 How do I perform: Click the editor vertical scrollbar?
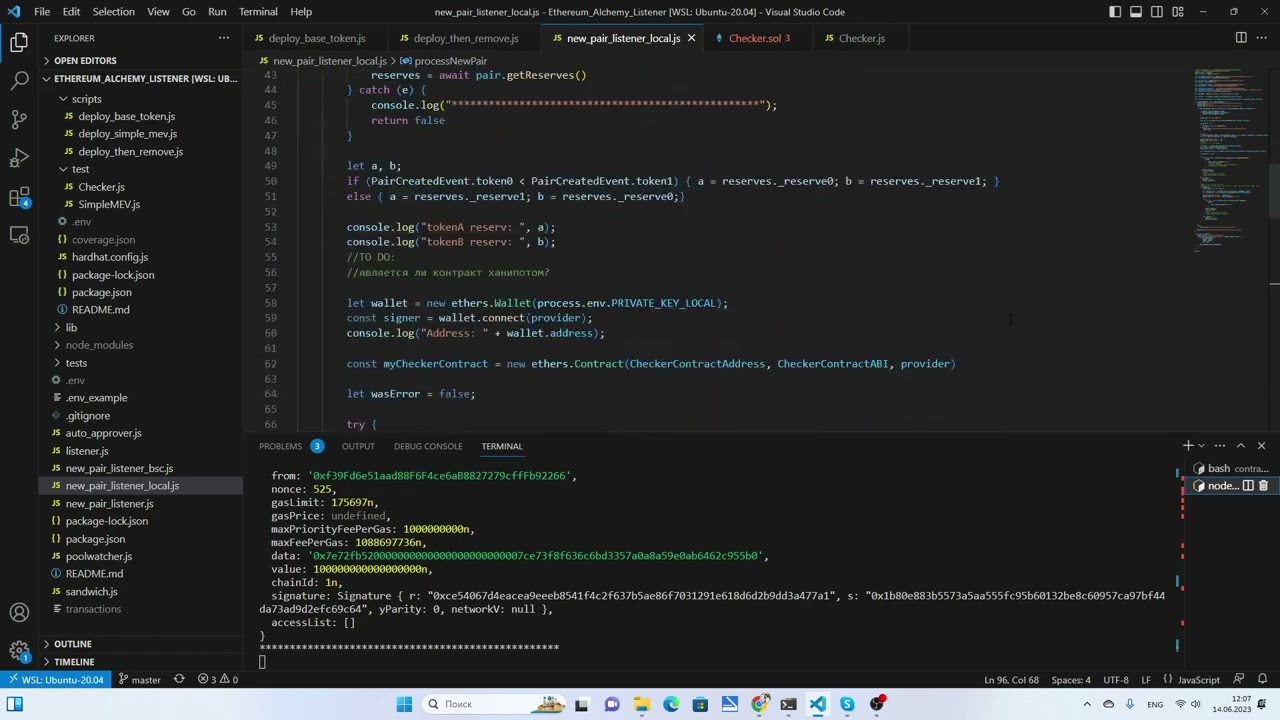coord(1274,190)
